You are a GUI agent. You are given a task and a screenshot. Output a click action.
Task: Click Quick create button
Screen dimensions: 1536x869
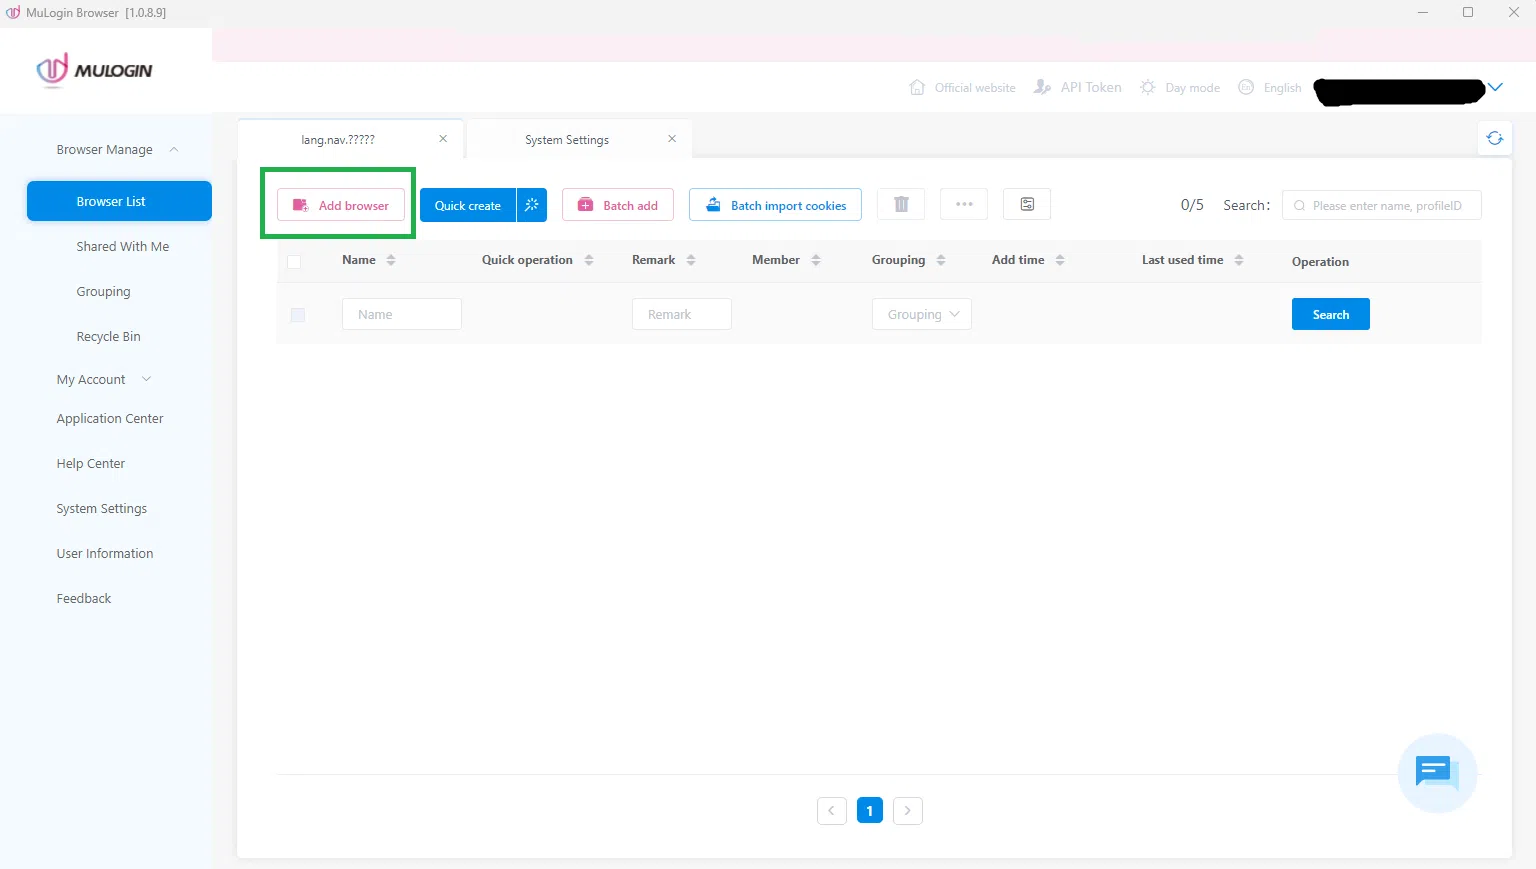coord(468,205)
